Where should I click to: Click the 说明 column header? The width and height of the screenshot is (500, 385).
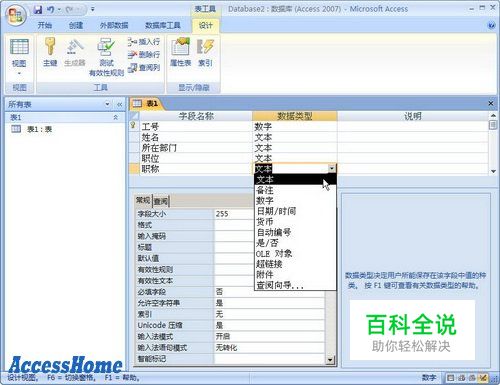pos(413,116)
